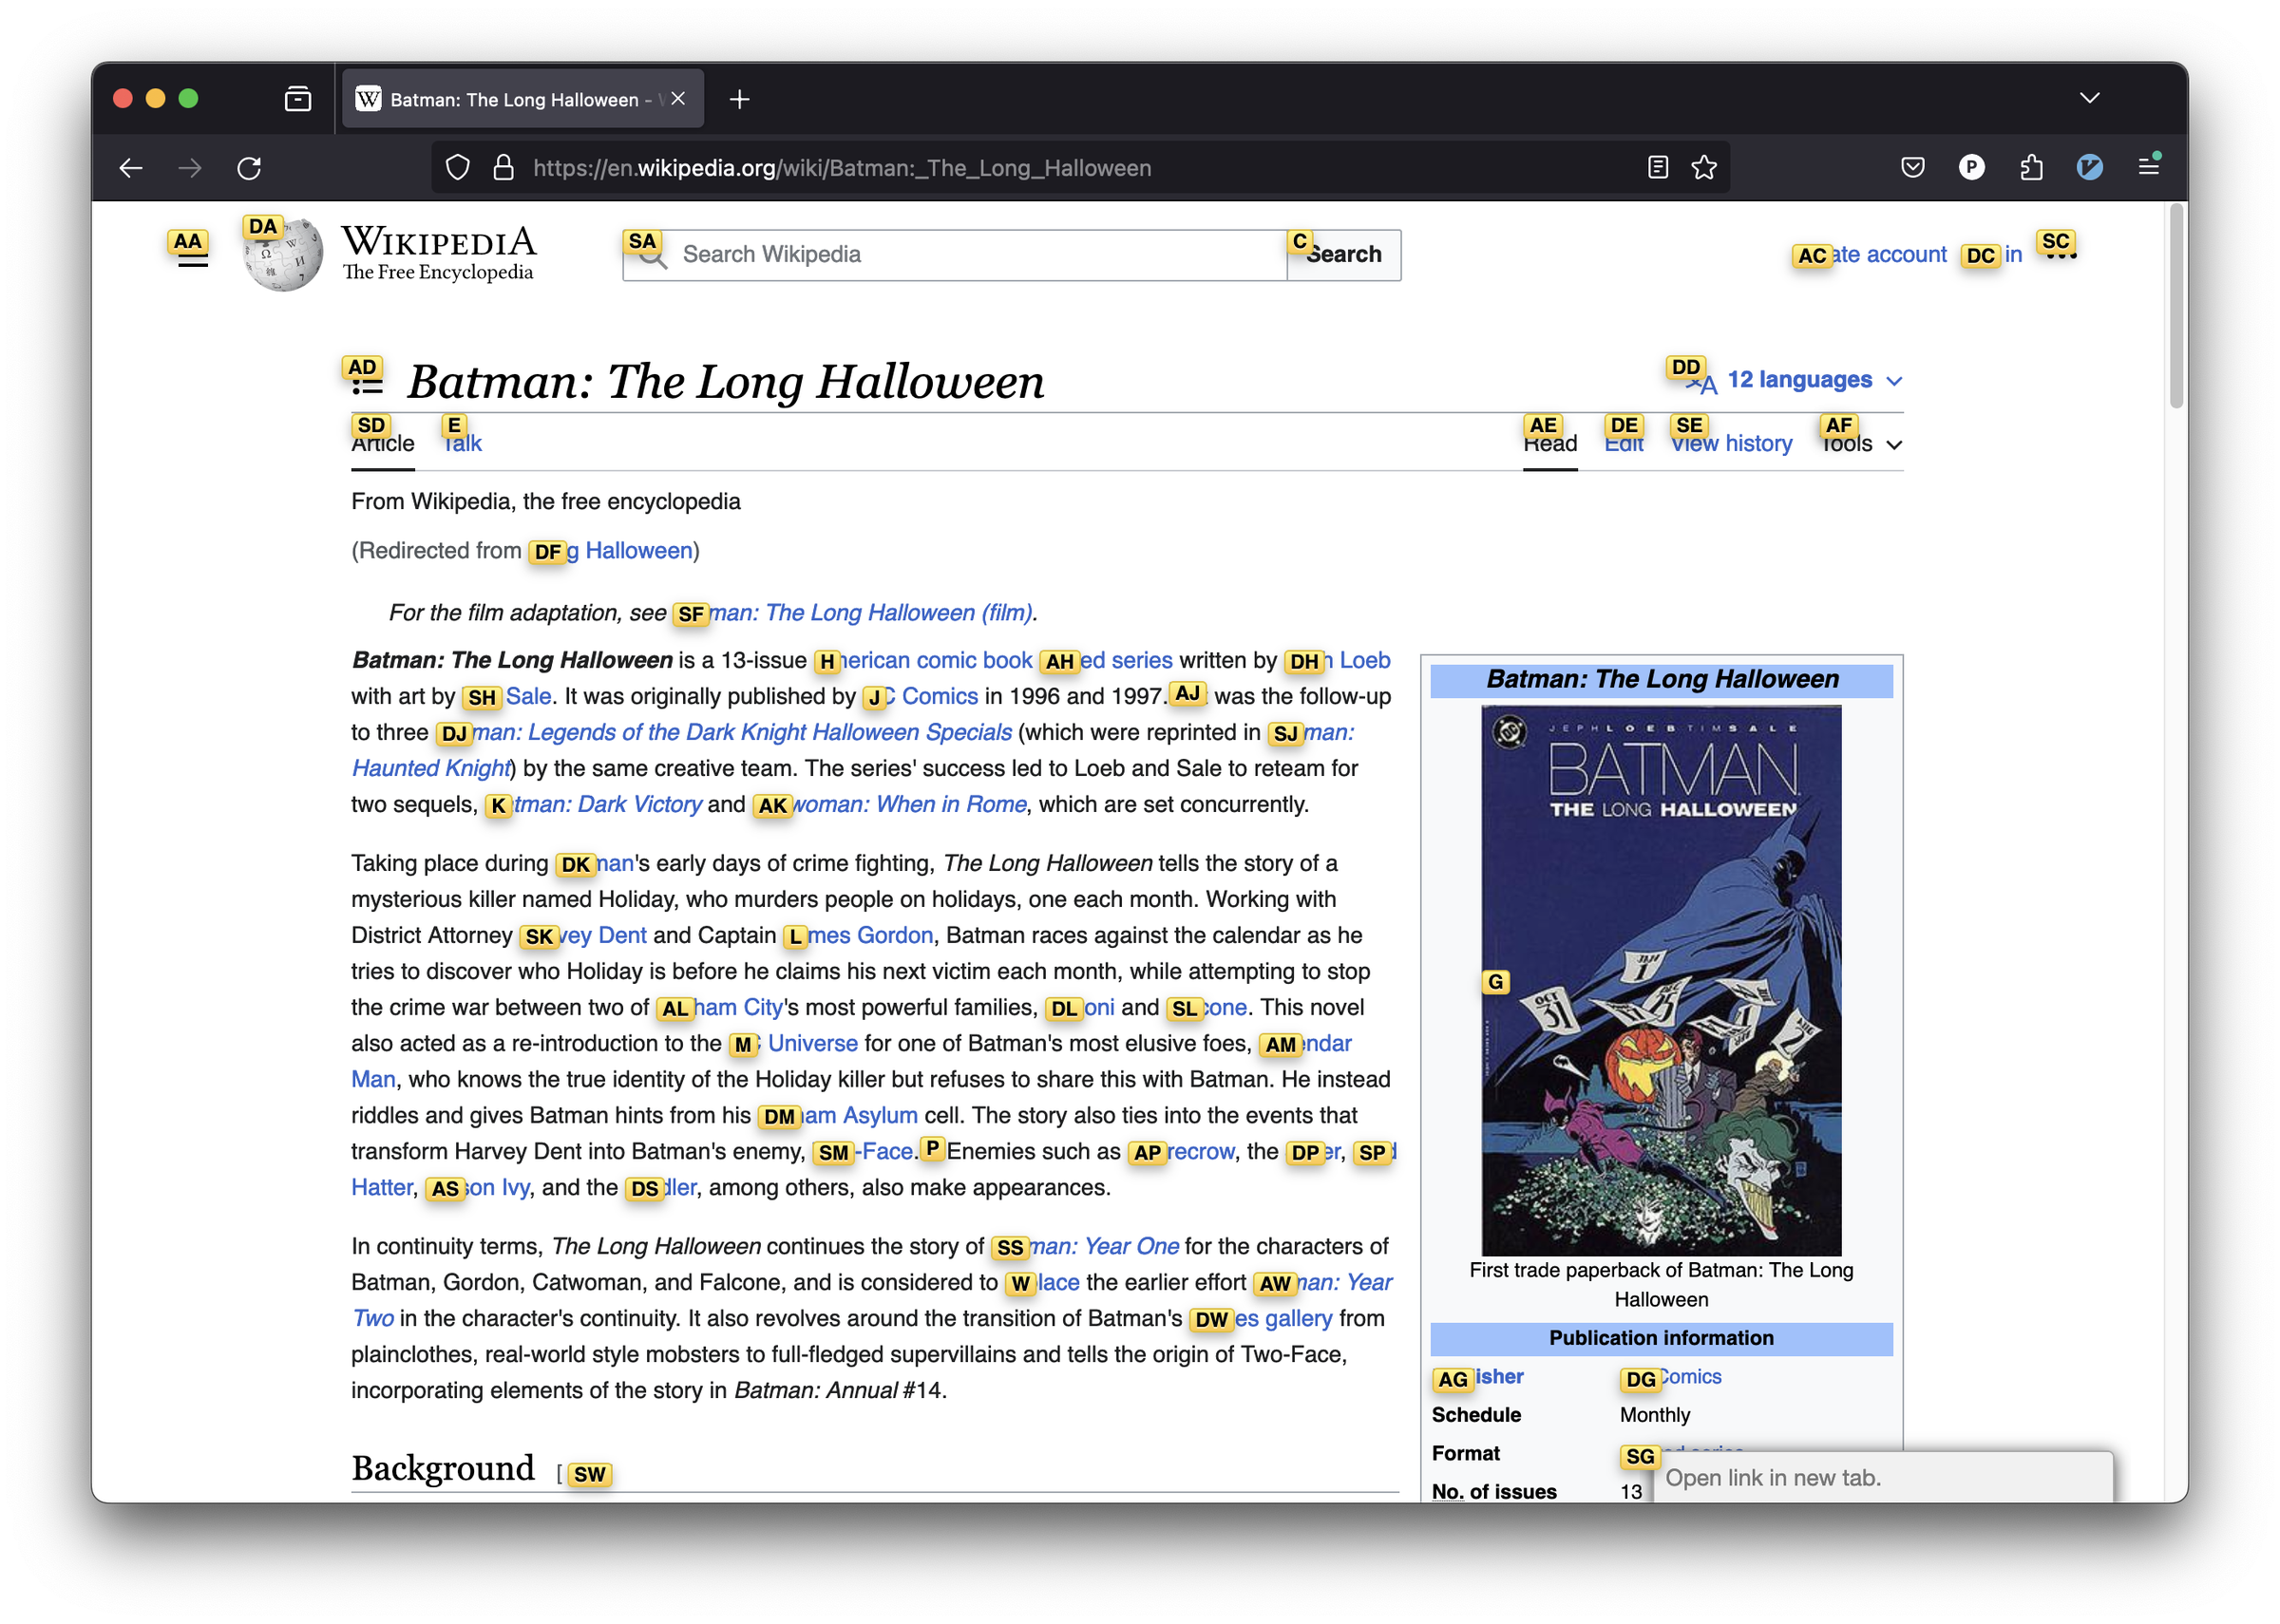Open the Long Halloween redirect link
The image size is (2280, 1624).
pos(612,551)
